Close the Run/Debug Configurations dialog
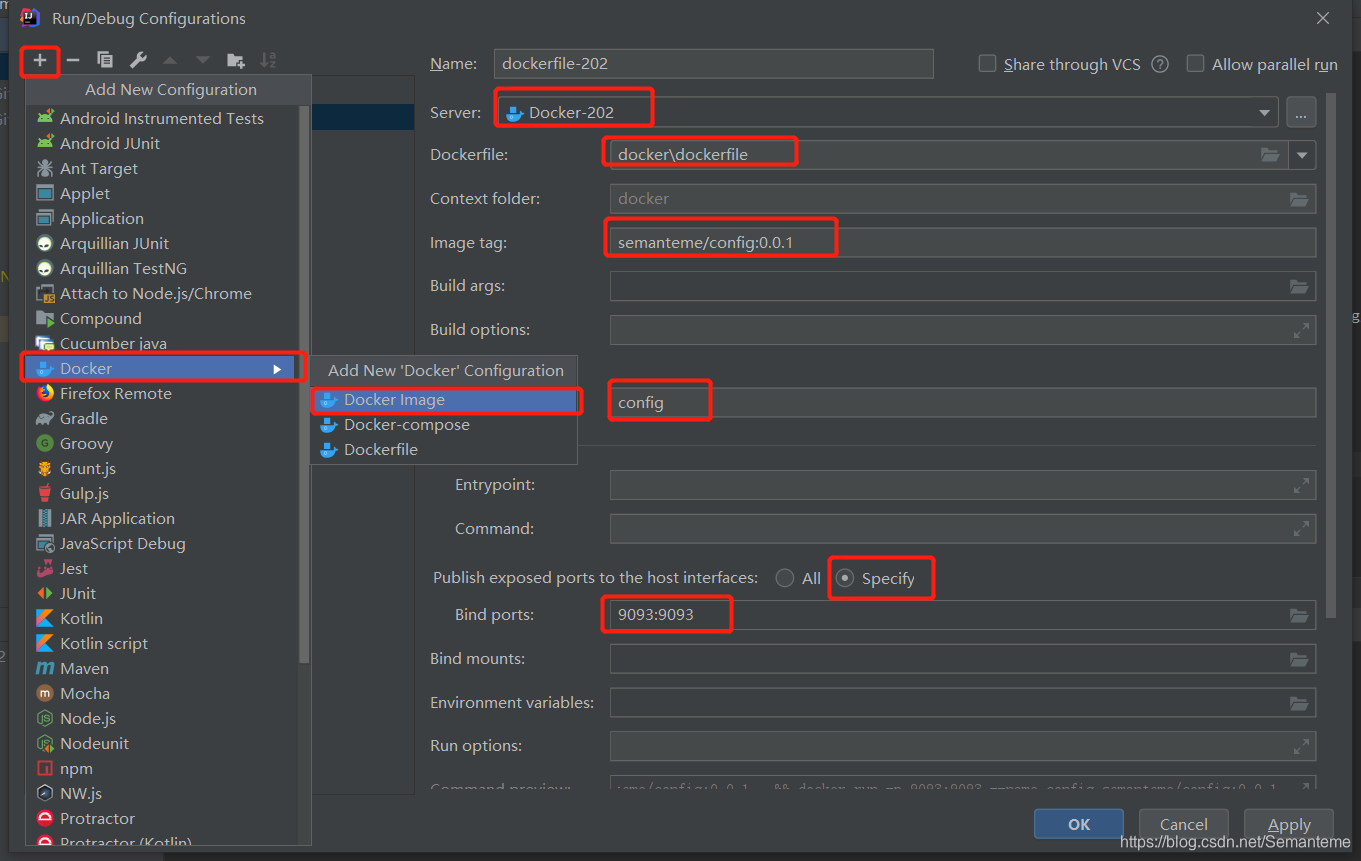Viewport: 1361px width, 861px height. point(1323,18)
